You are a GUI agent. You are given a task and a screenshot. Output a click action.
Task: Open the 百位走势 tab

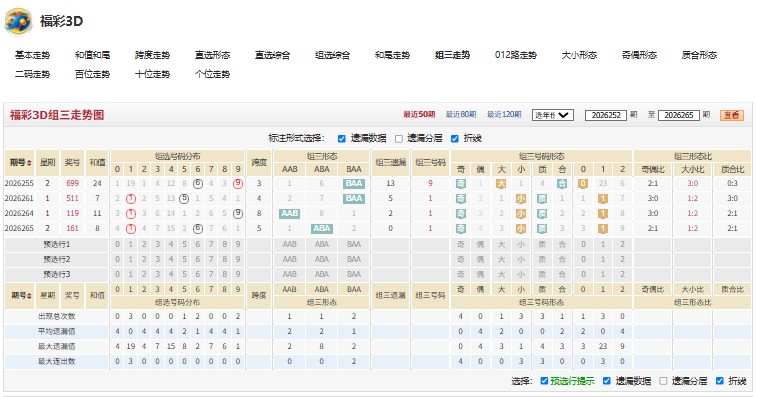[x=92, y=74]
